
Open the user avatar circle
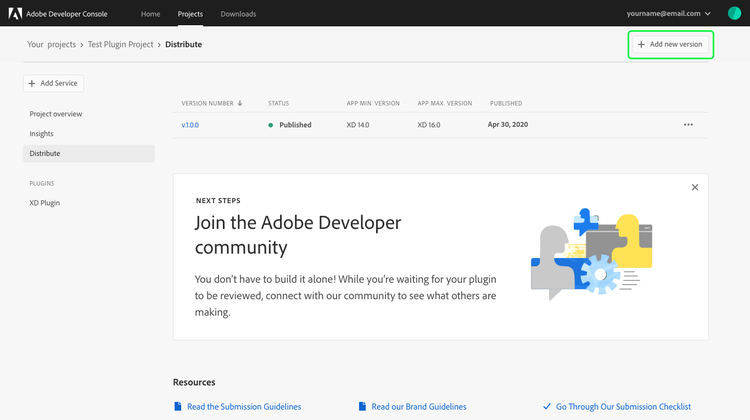coord(734,13)
